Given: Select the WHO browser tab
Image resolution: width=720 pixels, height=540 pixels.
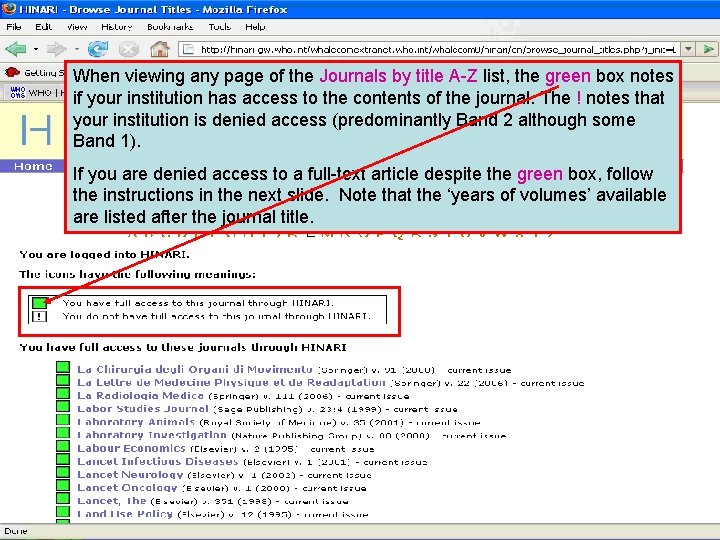Looking at the screenshot, I should [x=34, y=92].
